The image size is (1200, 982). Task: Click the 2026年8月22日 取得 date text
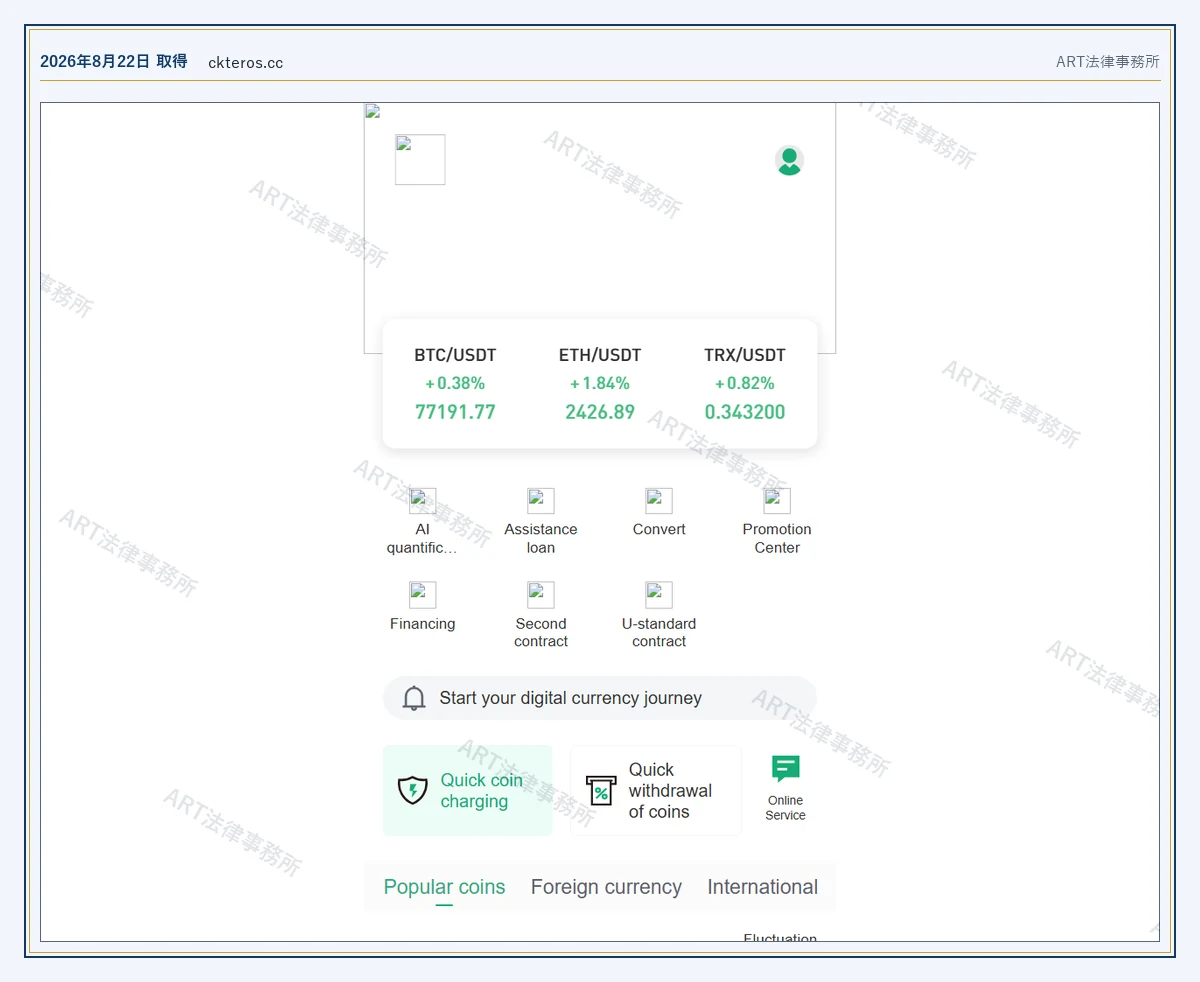(x=114, y=61)
